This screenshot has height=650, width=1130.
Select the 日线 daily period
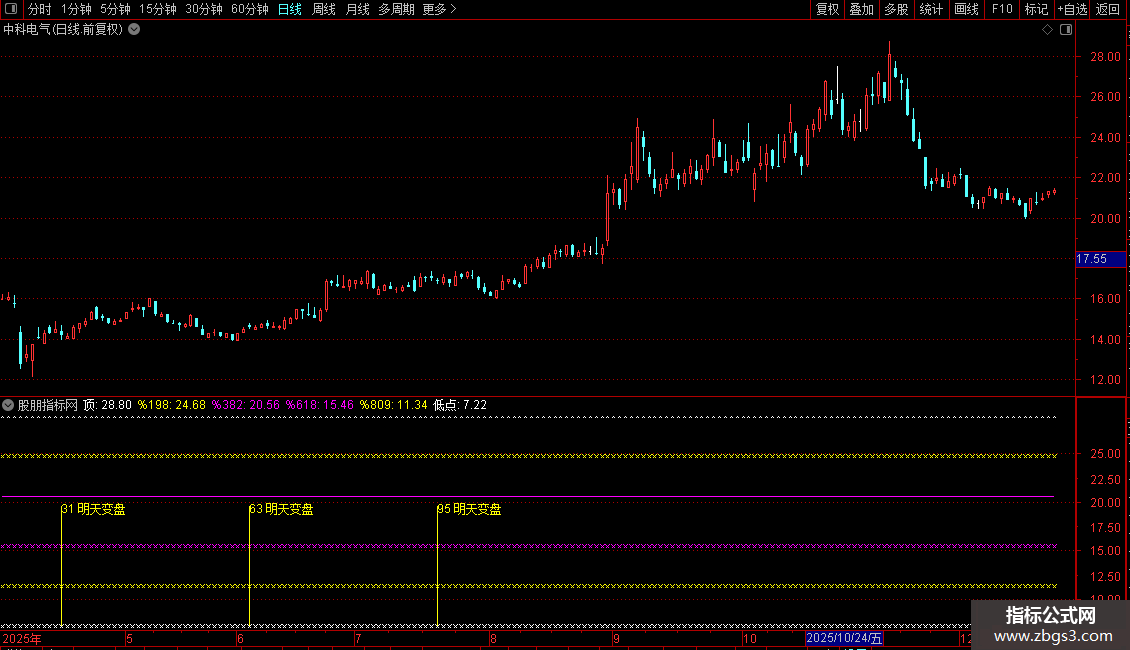click(290, 9)
